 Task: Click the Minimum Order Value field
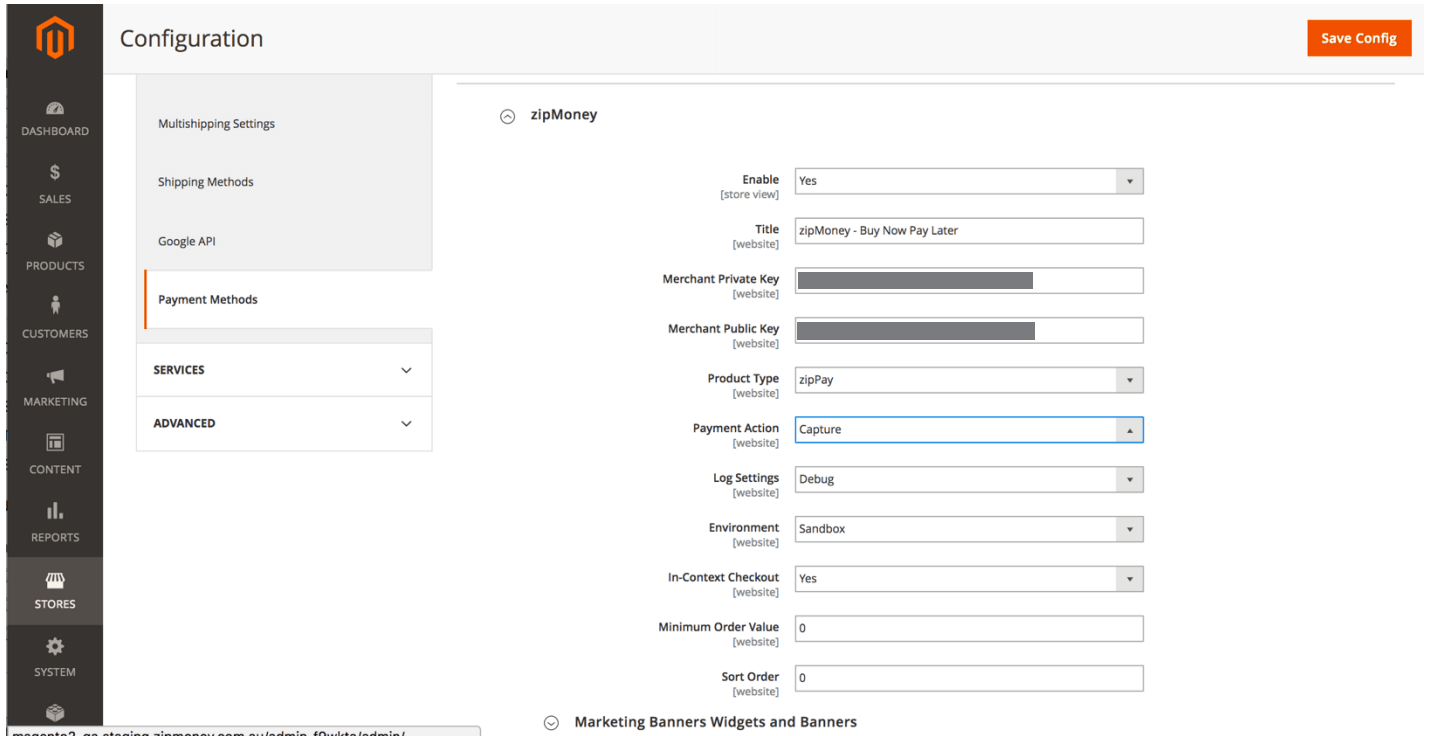point(968,628)
